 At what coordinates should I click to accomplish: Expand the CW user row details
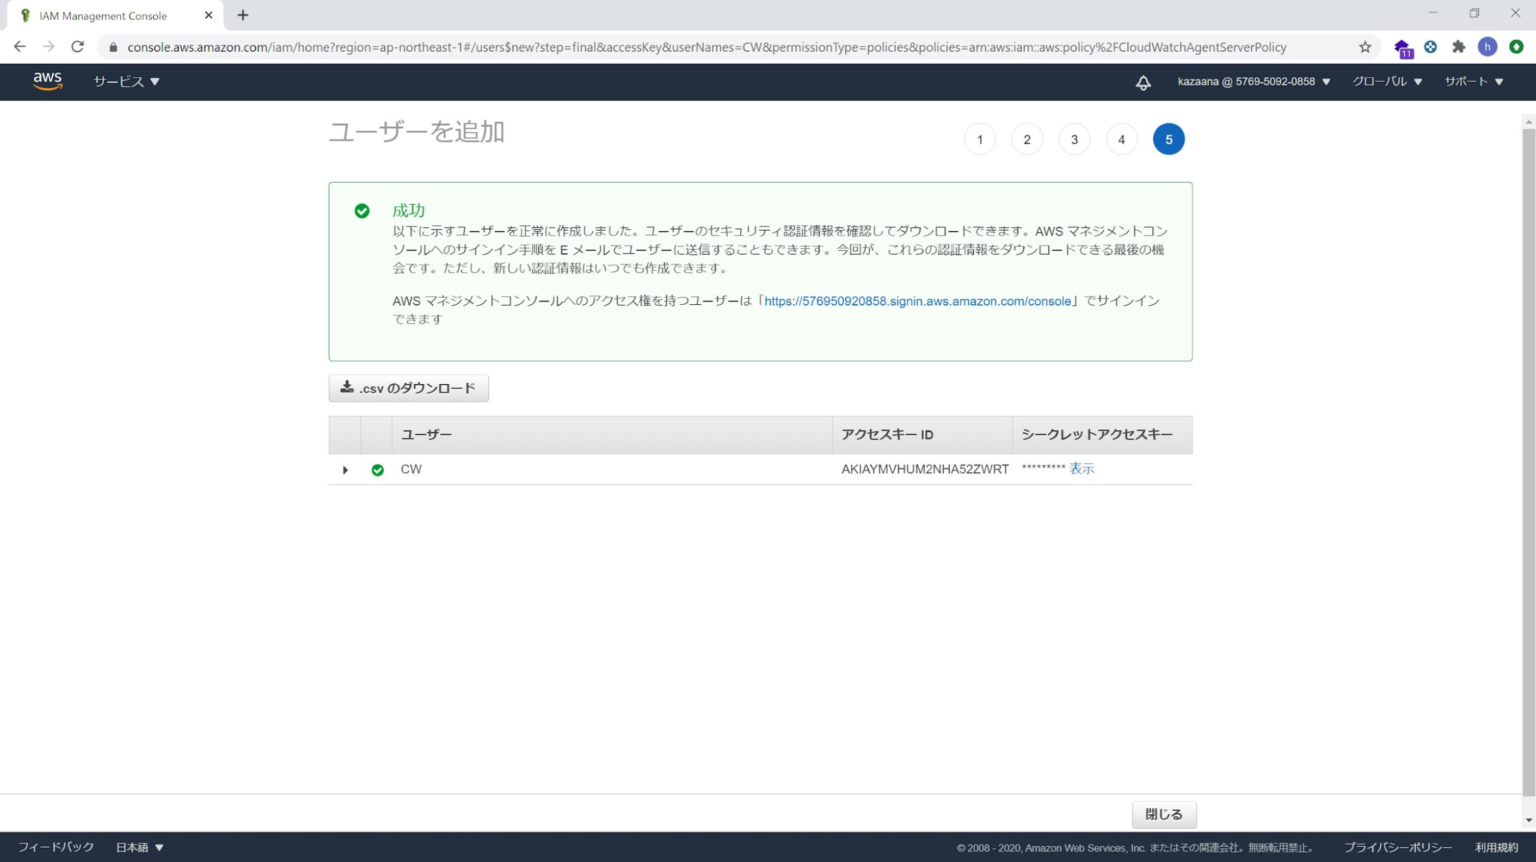coord(345,469)
